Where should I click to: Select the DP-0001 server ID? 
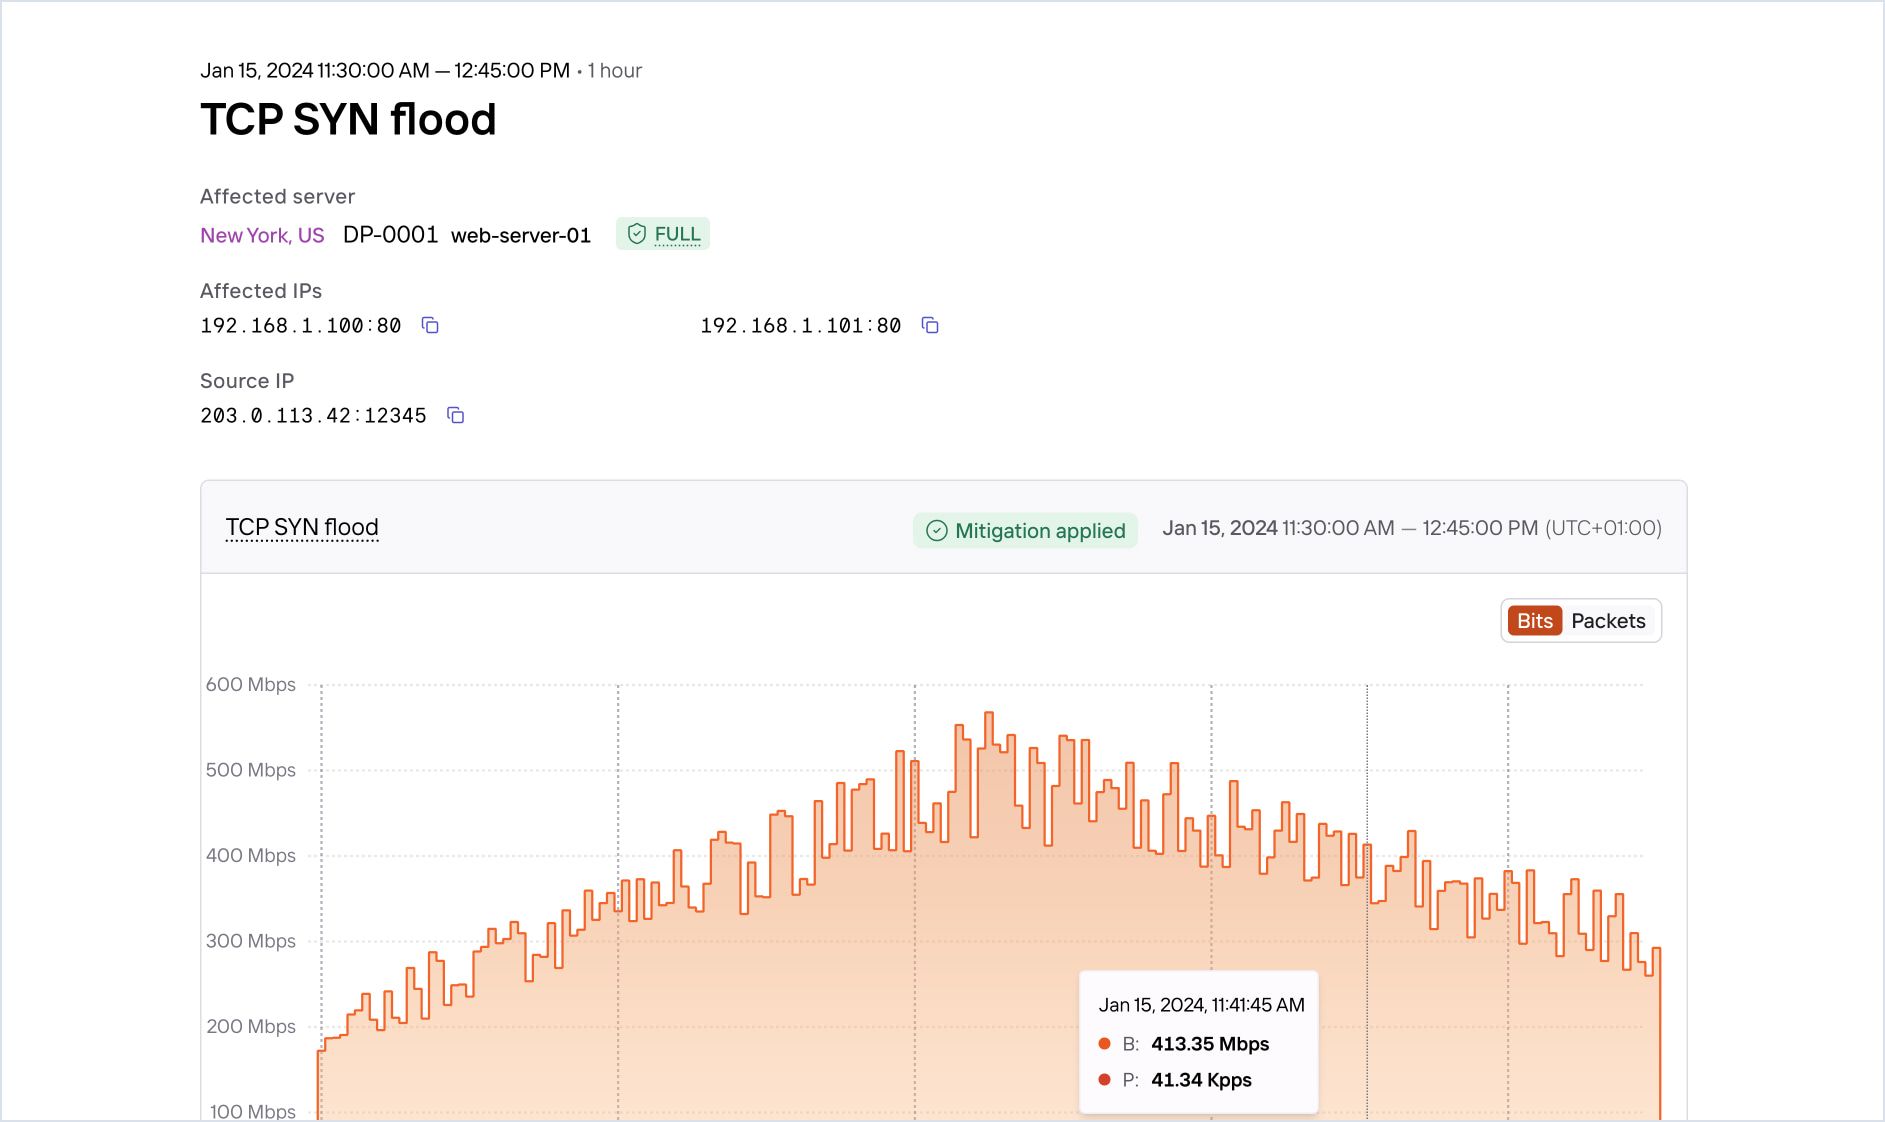pos(390,235)
